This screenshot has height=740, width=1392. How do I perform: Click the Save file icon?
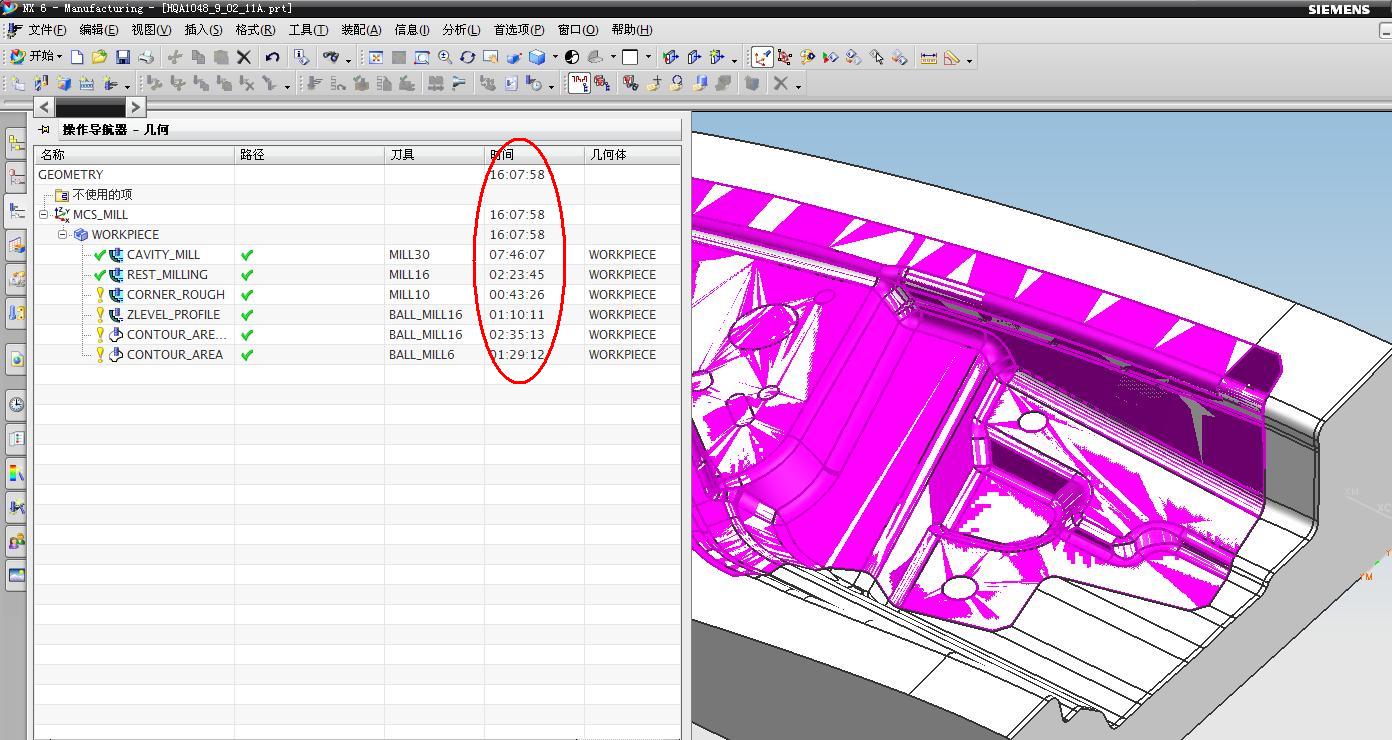pos(123,57)
